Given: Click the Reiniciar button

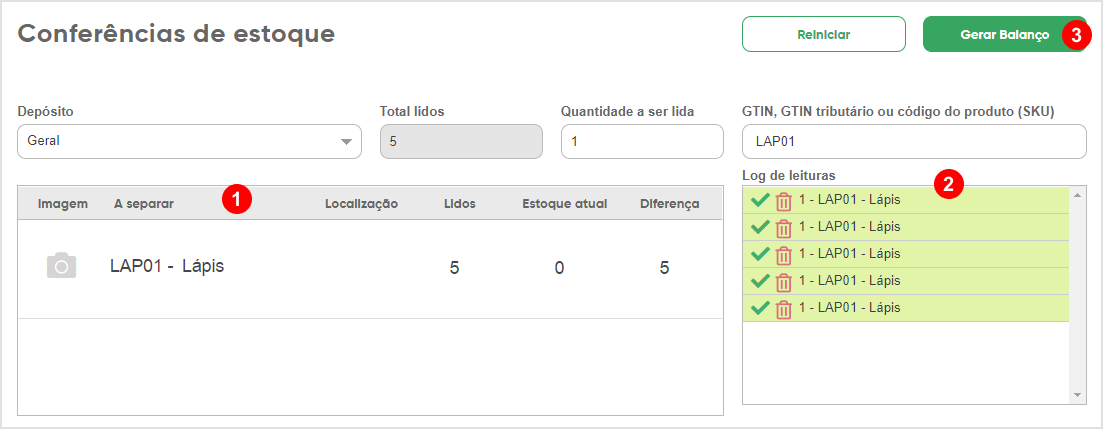Looking at the screenshot, I should (824, 34).
